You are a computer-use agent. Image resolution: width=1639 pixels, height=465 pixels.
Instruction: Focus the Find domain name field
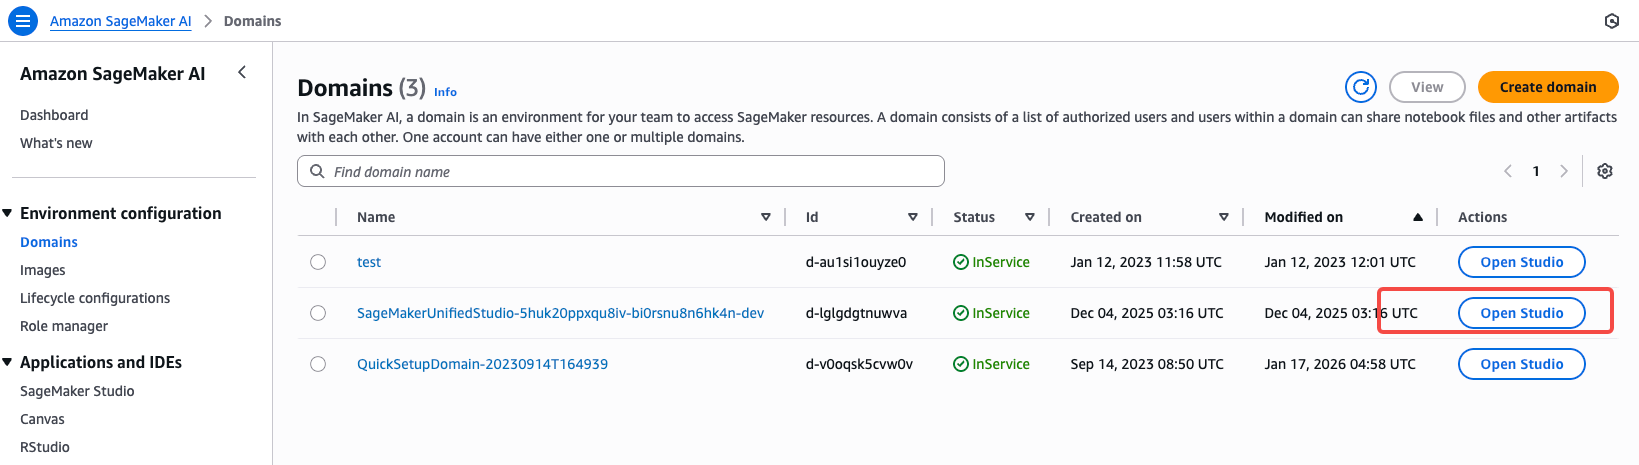click(621, 171)
